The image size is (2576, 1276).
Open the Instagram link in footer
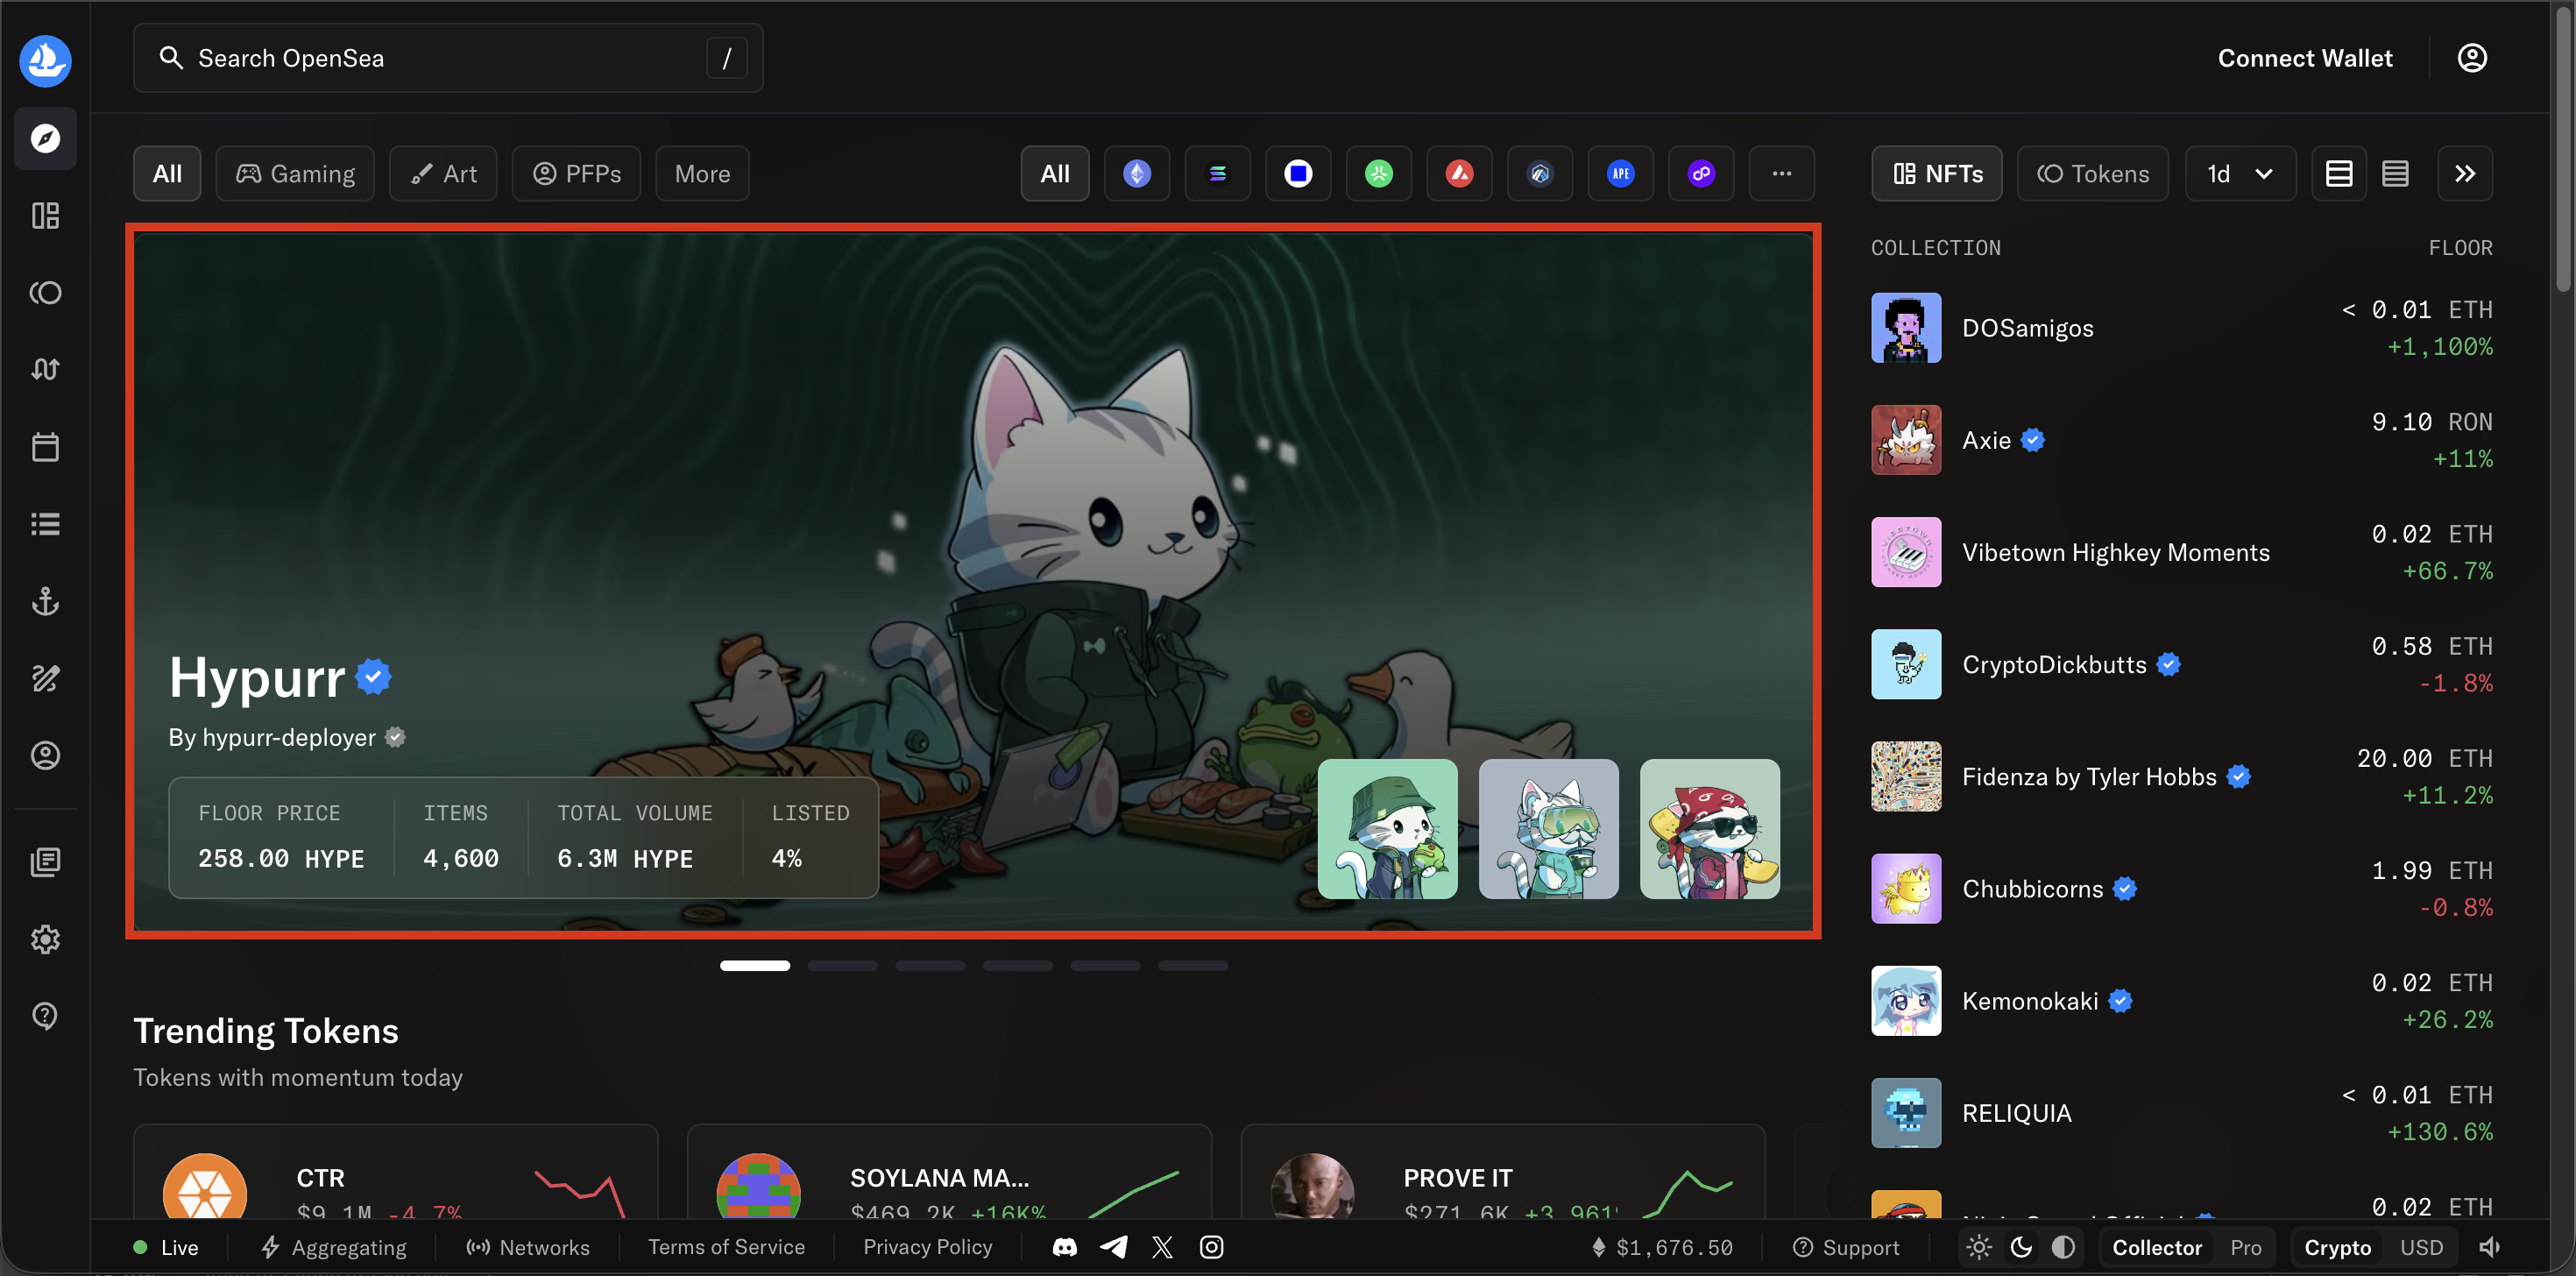pos(1211,1247)
